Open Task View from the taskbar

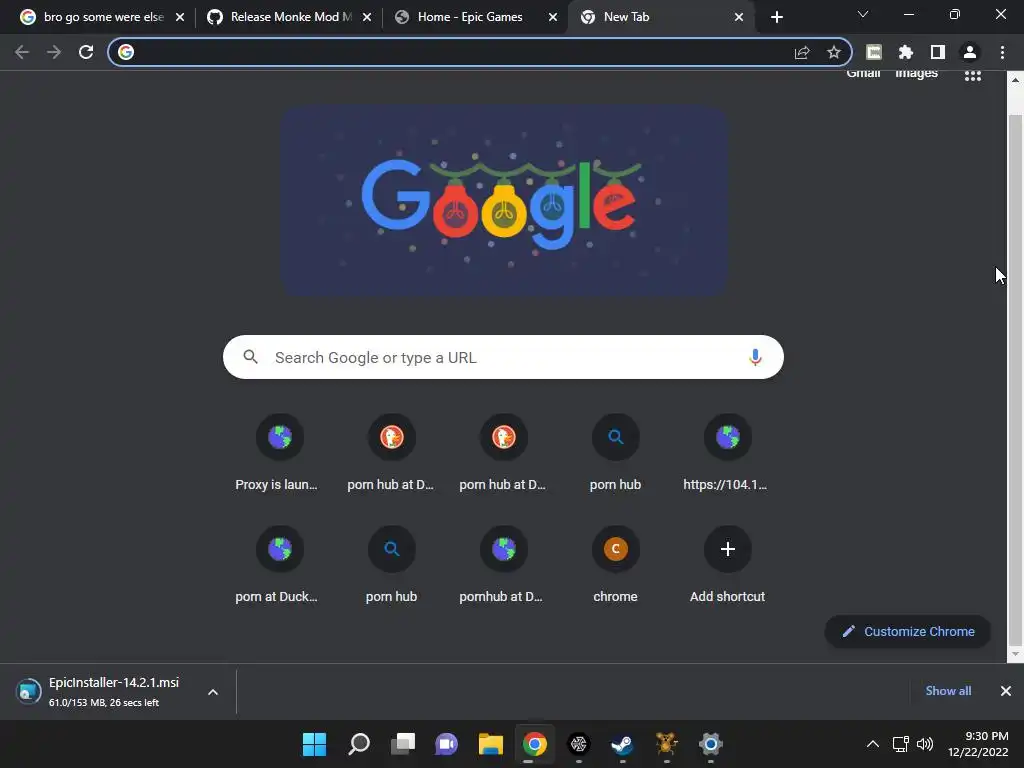click(402, 744)
